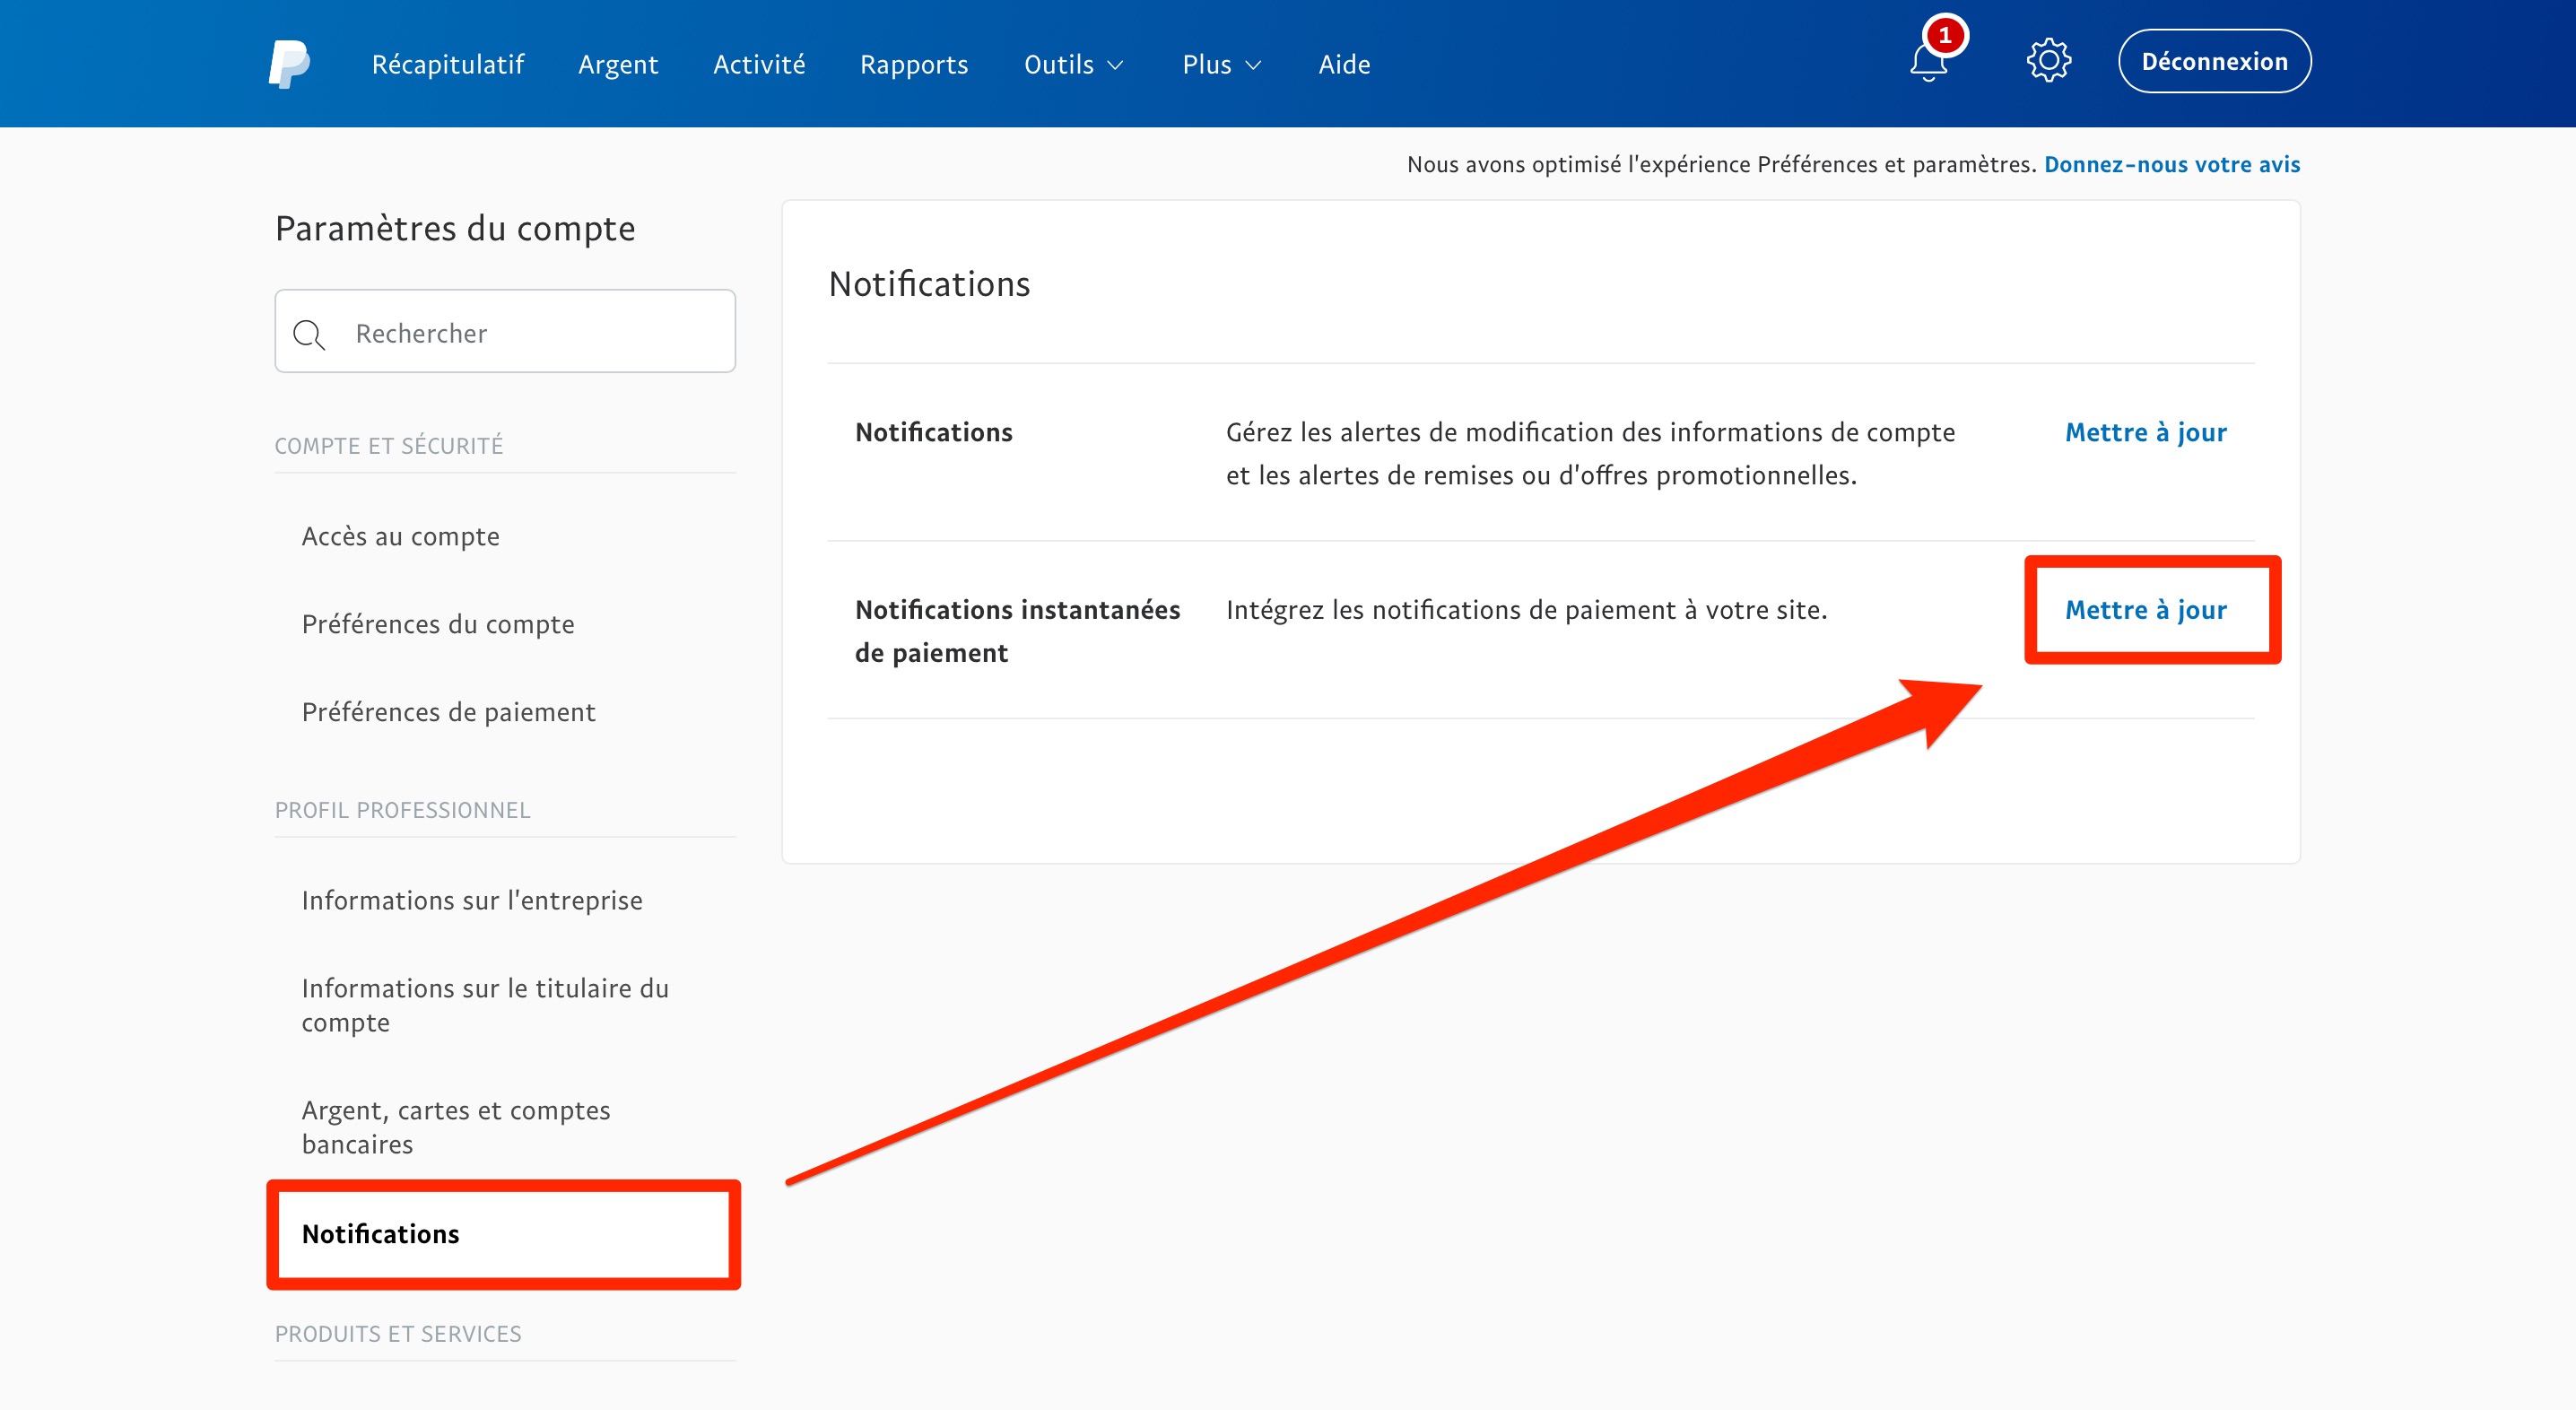Open the Récapitulatif tab

(x=447, y=65)
